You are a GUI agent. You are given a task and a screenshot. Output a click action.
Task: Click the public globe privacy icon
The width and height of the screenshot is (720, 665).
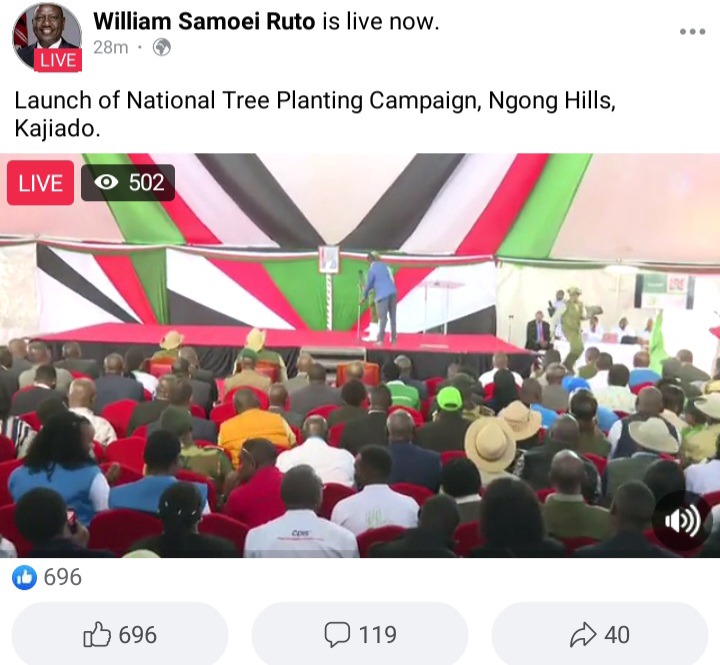(x=162, y=47)
